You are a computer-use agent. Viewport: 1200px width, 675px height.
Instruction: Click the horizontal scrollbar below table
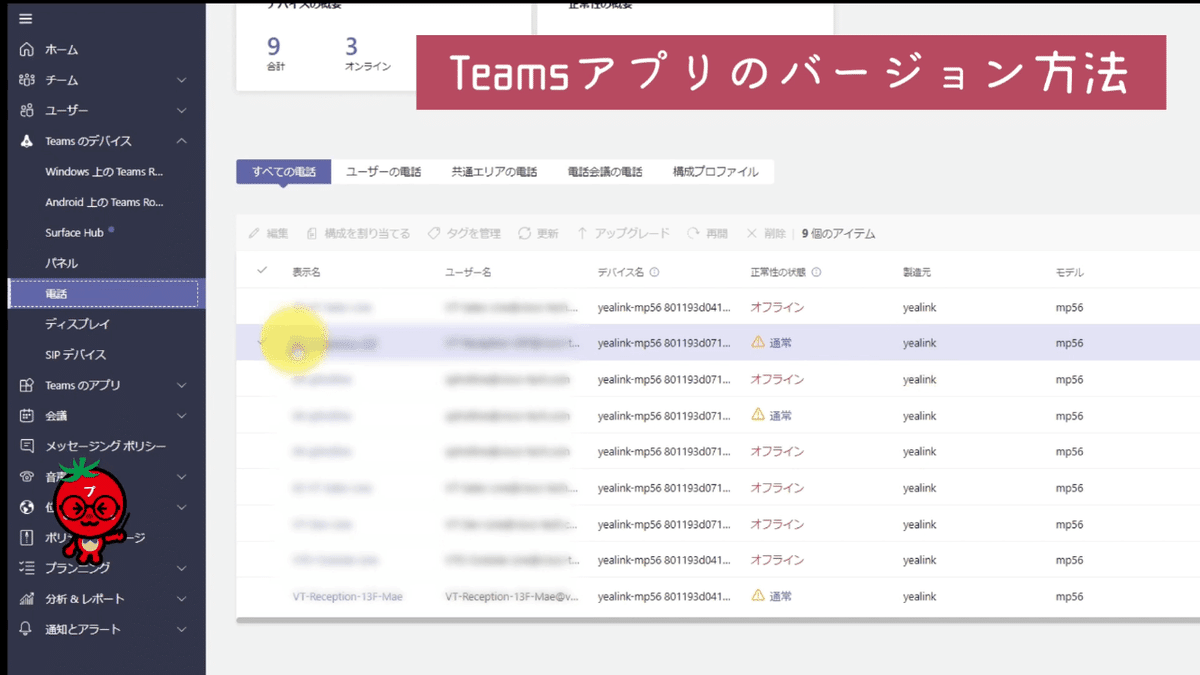coord(718,620)
